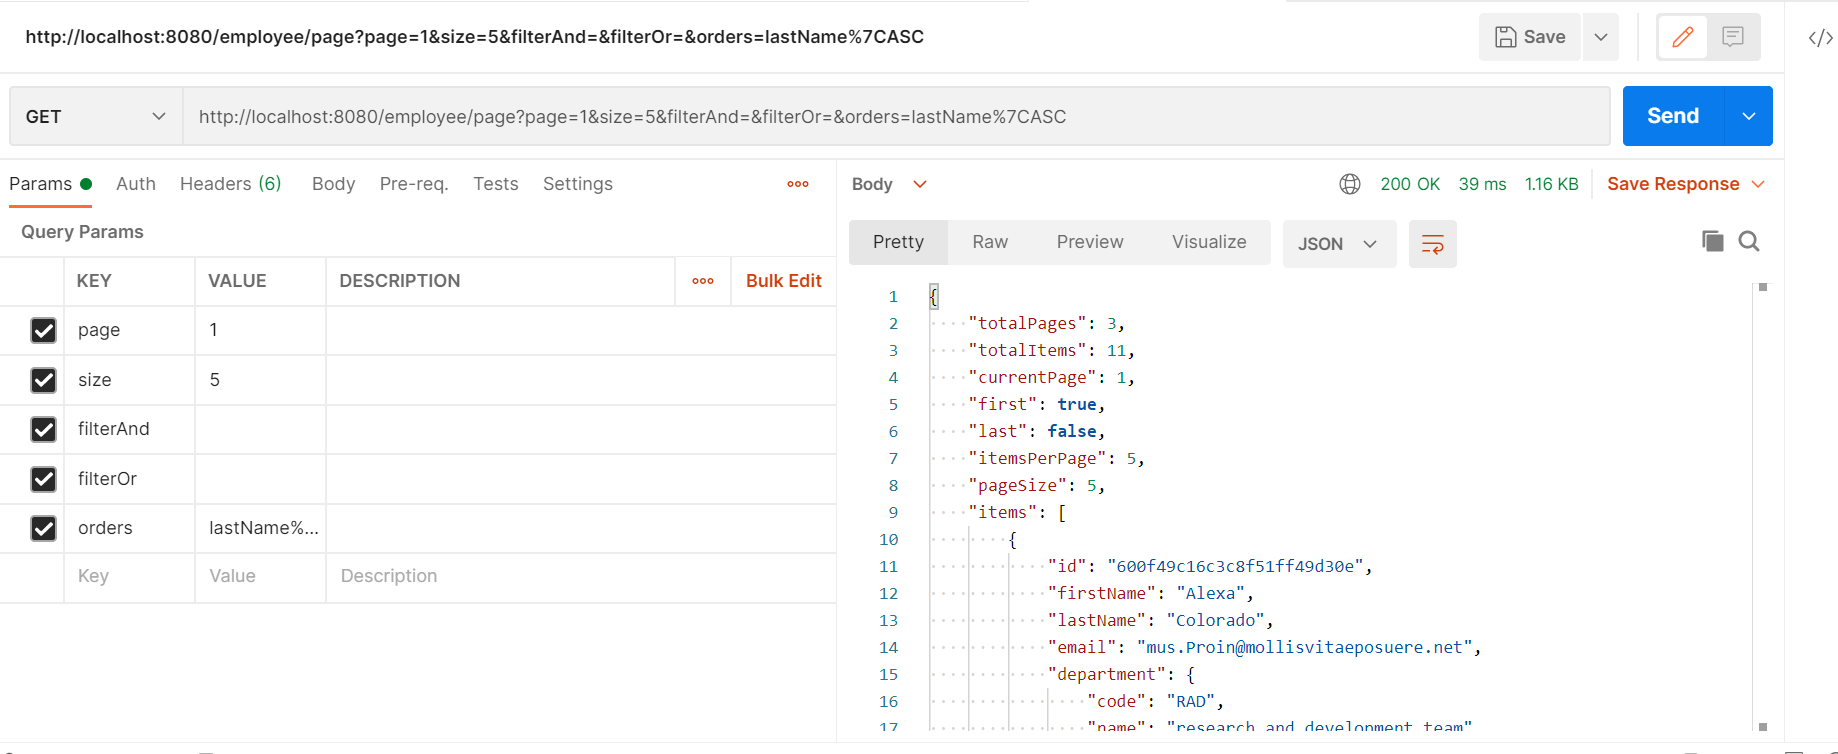Click the globe network information icon
The width and height of the screenshot is (1838, 754).
1350,184
